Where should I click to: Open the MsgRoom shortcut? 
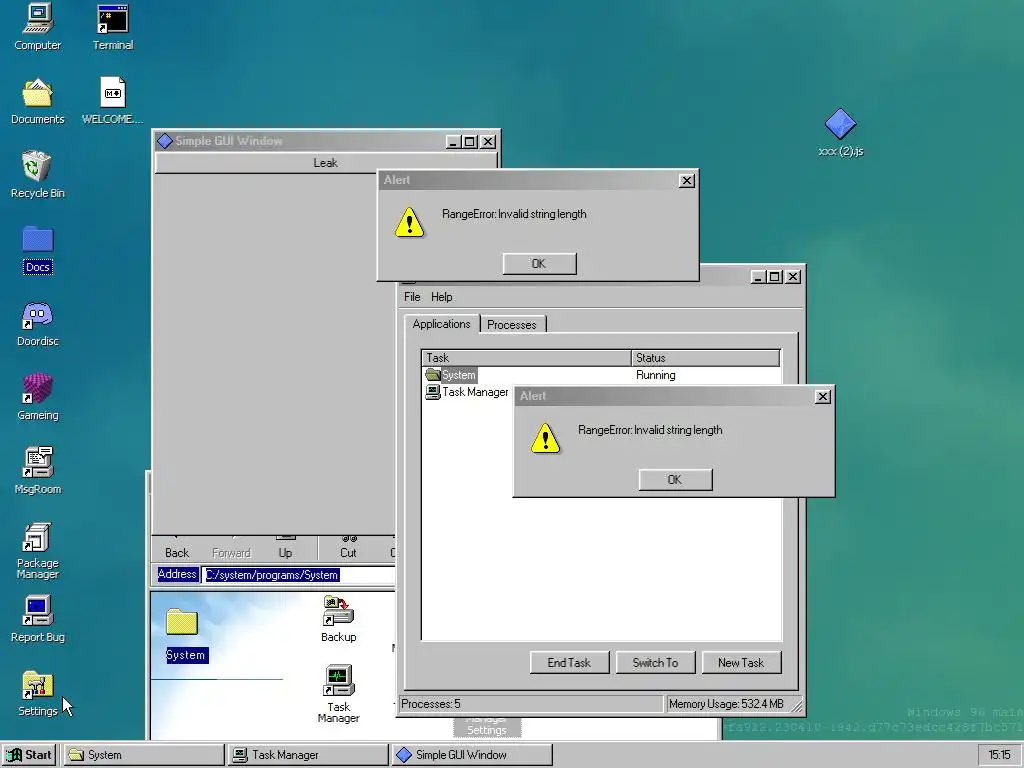[x=37, y=471]
